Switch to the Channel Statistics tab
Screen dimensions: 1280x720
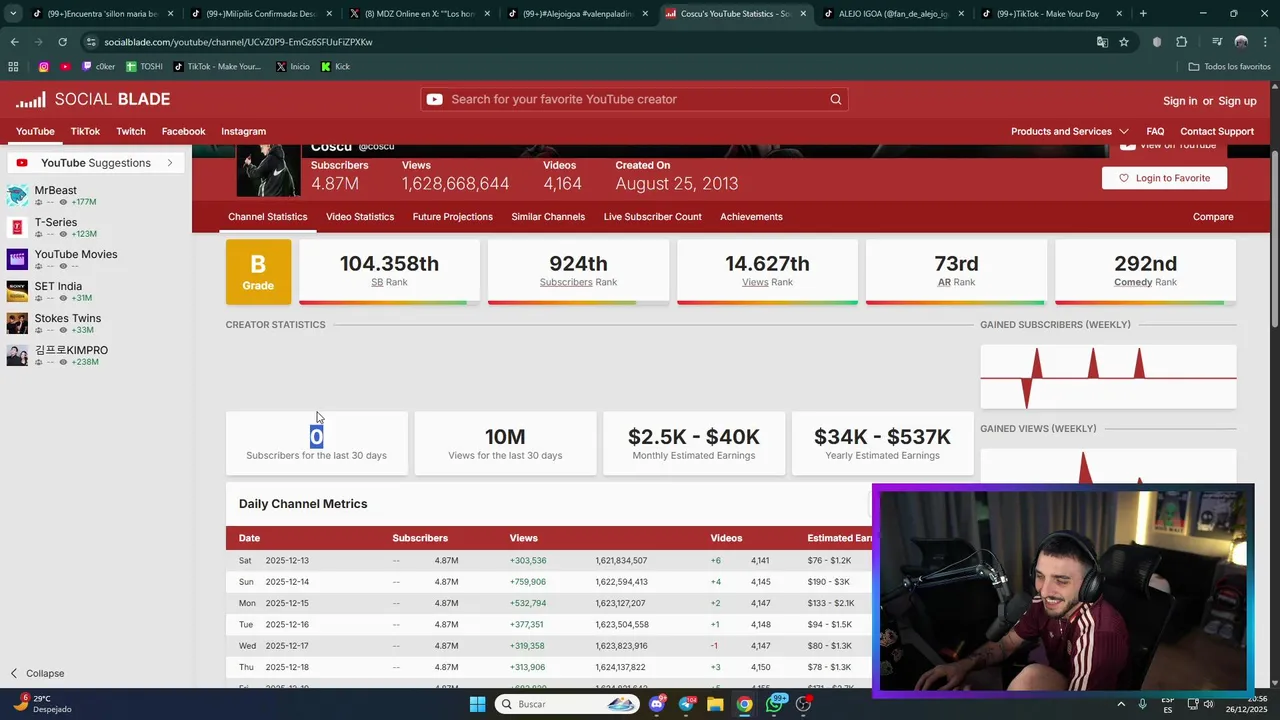267,216
